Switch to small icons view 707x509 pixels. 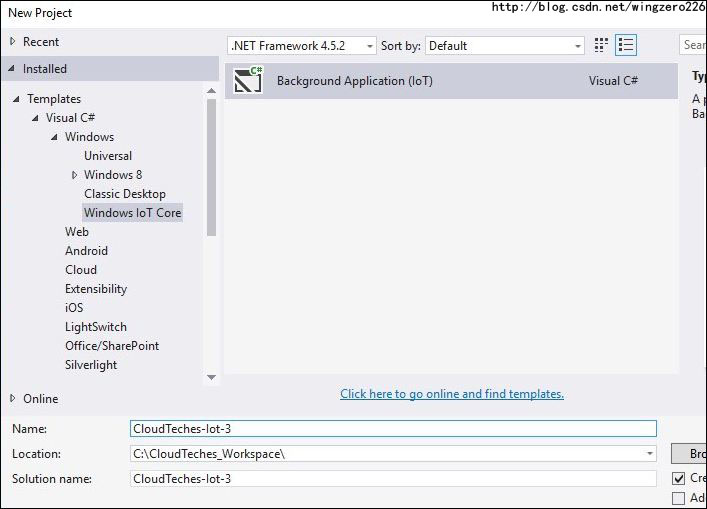tap(601, 45)
